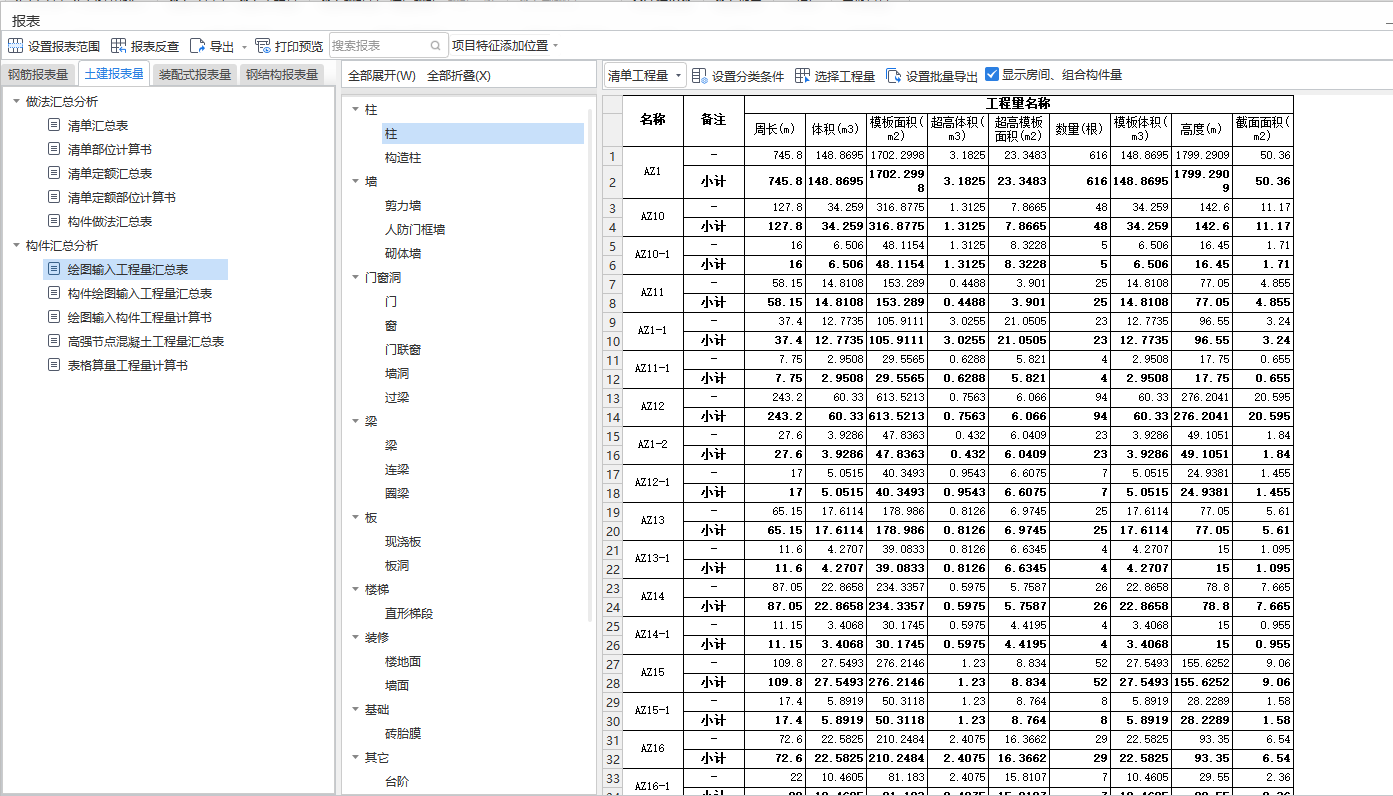This screenshot has height=796, width=1393.
Task: Click 全部折叠(X) button
Action: click(x=459, y=76)
